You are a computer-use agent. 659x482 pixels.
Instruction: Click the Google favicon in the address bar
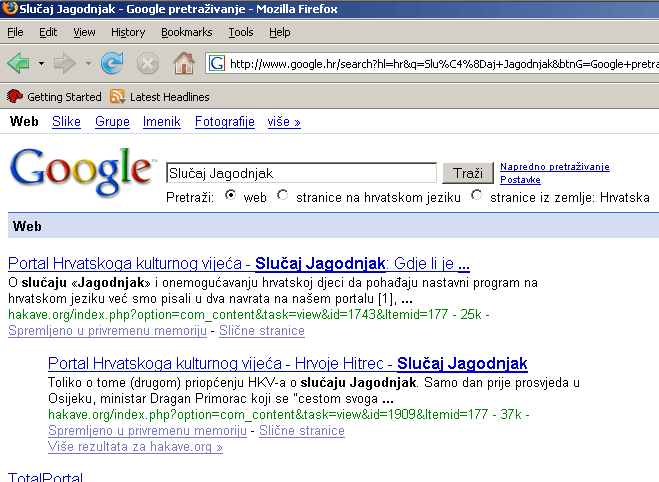coord(217,63)
